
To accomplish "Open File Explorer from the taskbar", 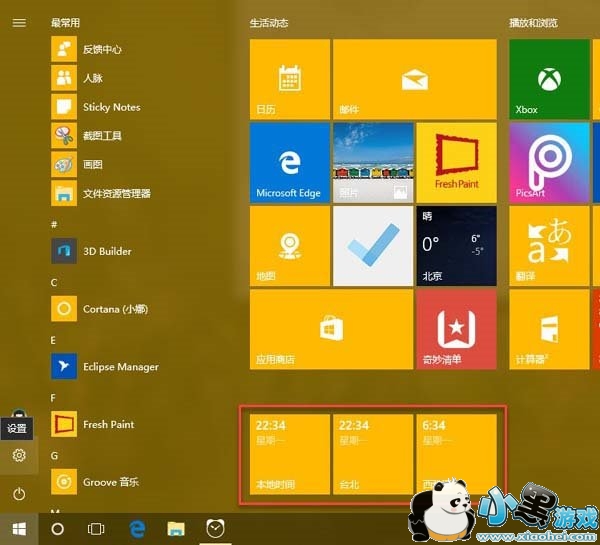I will [176, 529].
